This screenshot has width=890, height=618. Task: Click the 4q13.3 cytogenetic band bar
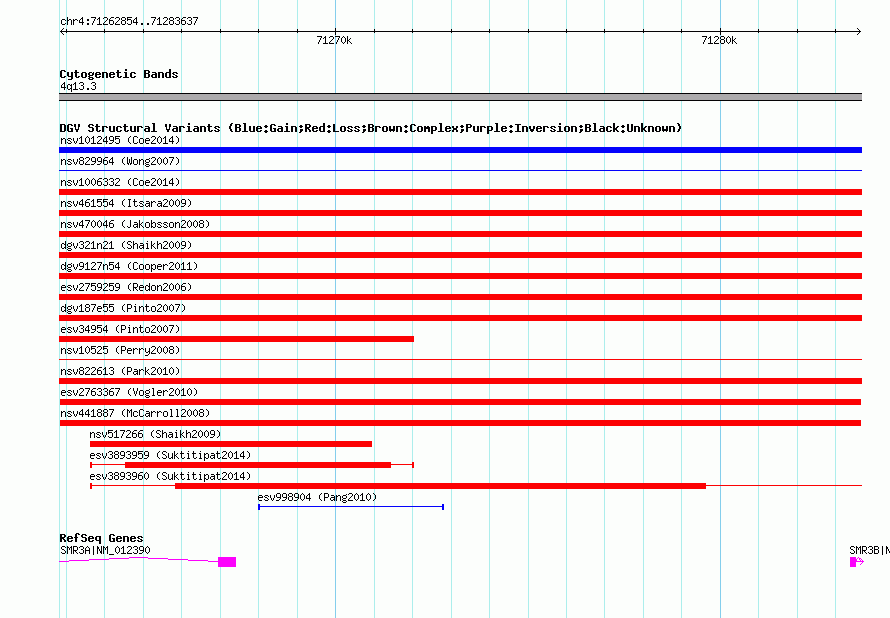pyautogui.click(x=460, y=97)
